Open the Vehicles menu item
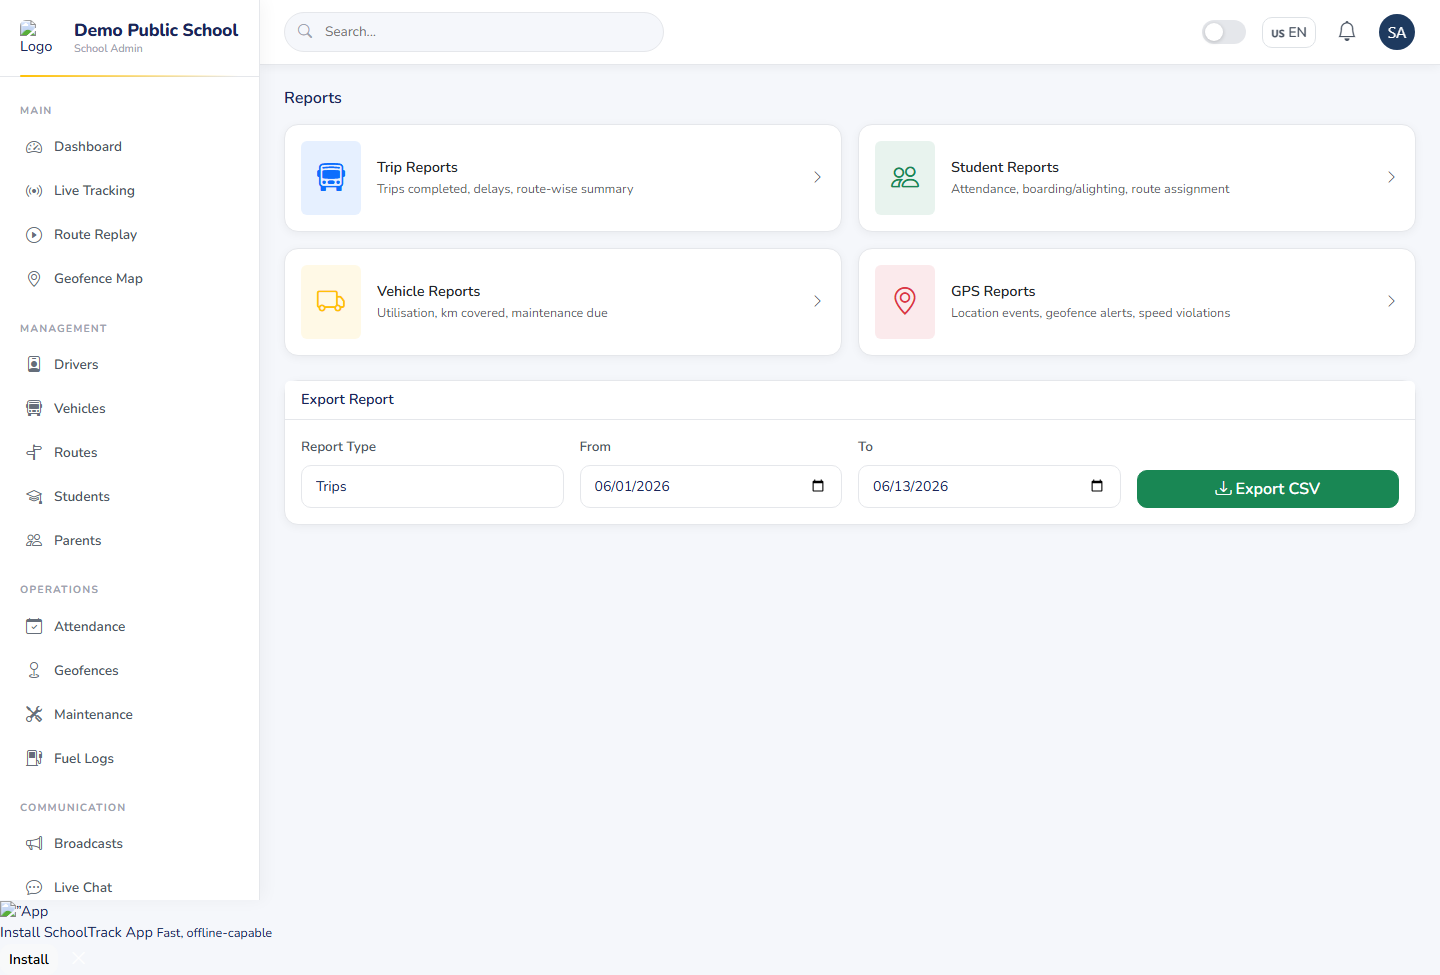 pyautogui.click(x=129, y=409)
